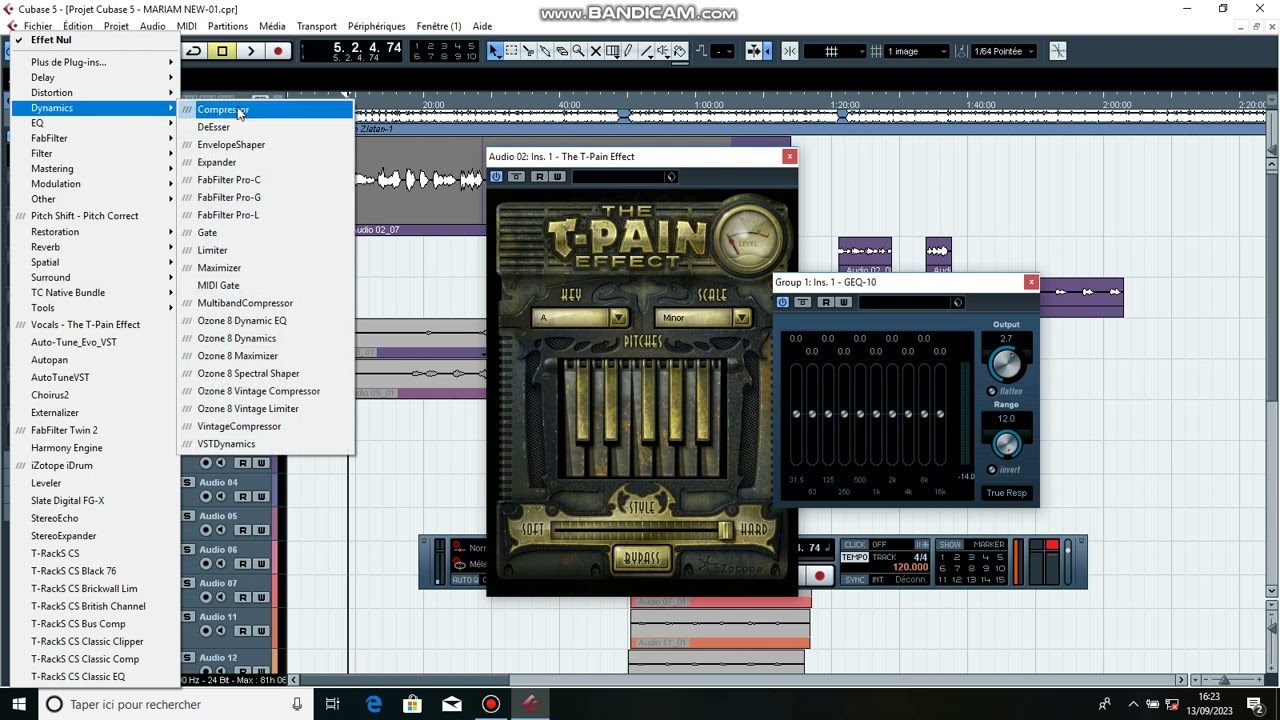Image resolution: width=1280 pixels, height=720 pixels.
Task: Open the snap mode grid dropdown
Action: pos(835,51)
